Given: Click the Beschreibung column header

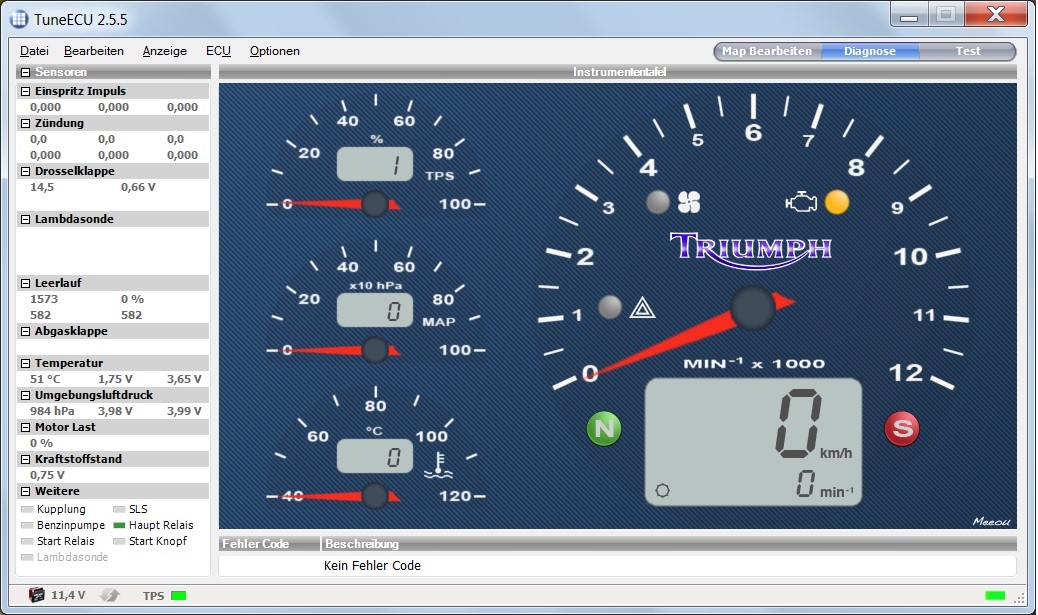Looking at the screenshot, I should (669, 544).
